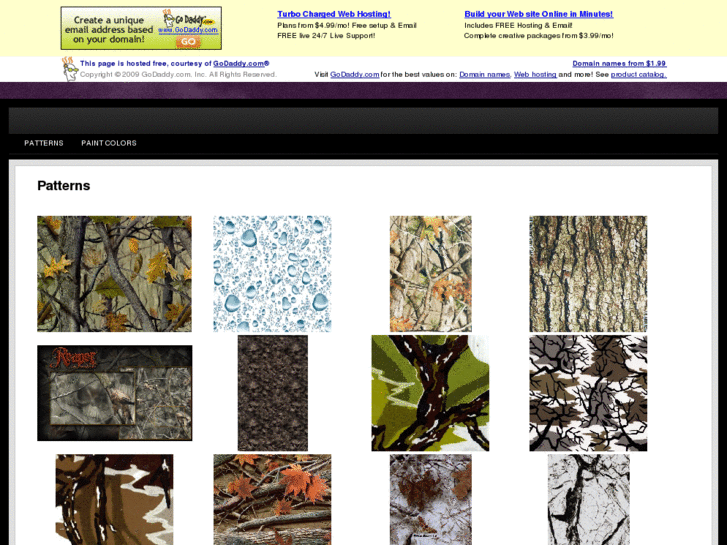Image resolution: width=727 pixels, height=545 pixels.
Task: Click the 'Copyright © 2009 GoDaddy.com' text
Action: coord(178,74)
